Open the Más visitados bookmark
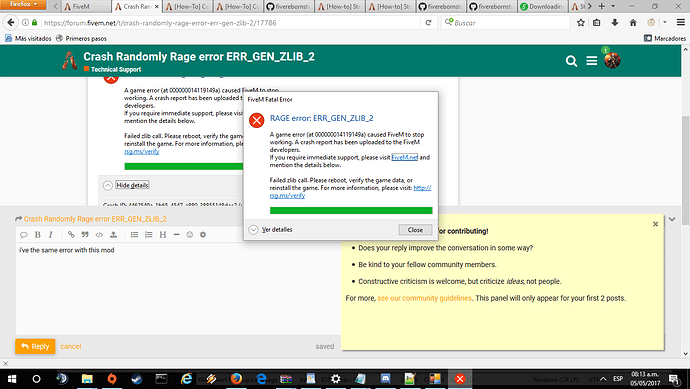This screenshot has height=389, width=690. (x=28, y=38)
